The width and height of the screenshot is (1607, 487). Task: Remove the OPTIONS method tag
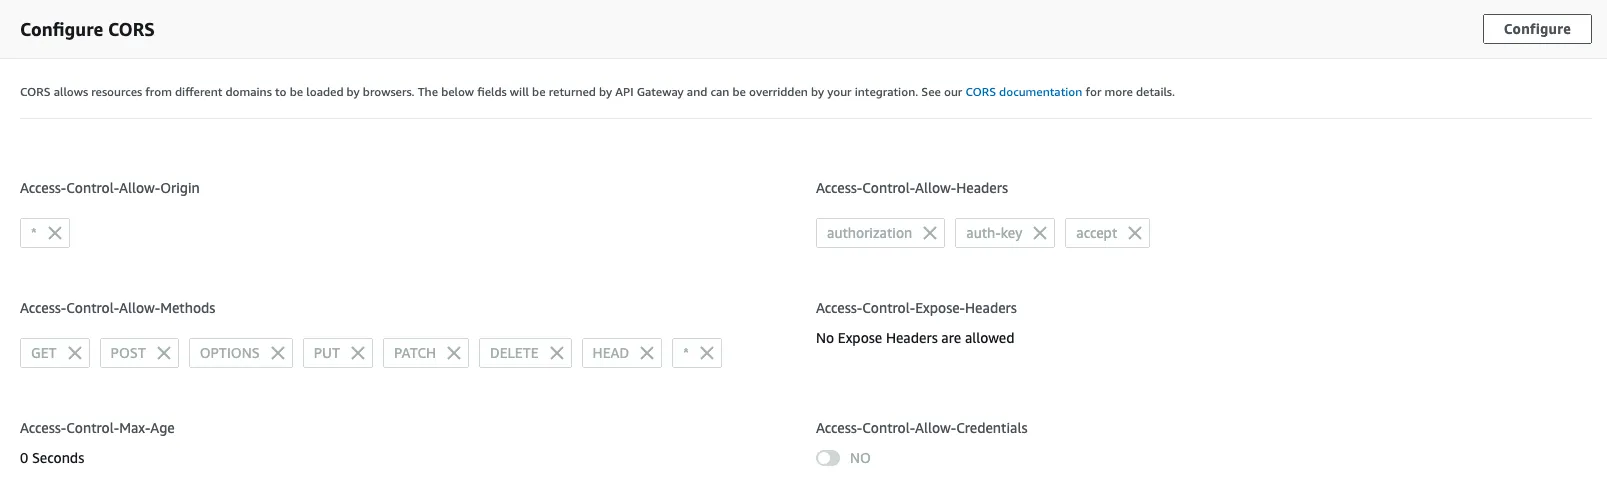pyautogui.click(x=278, y=353)
